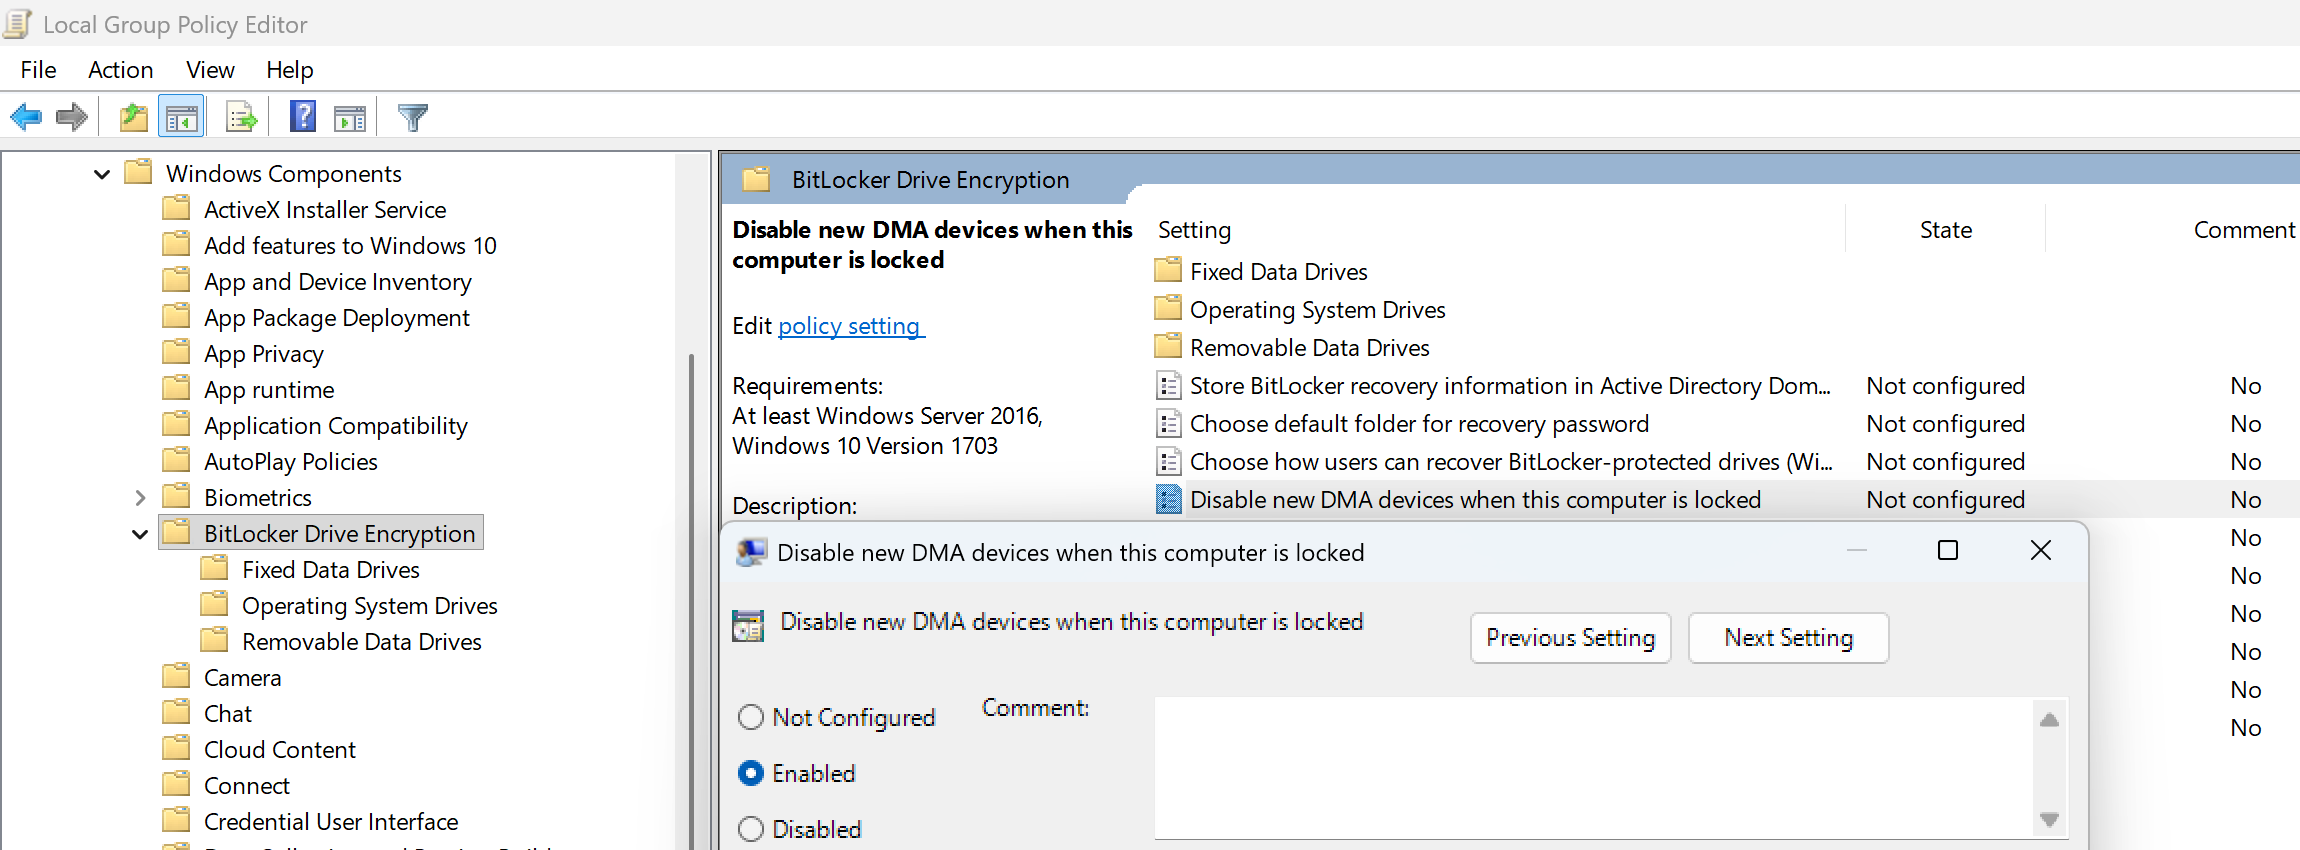The height and width of the screenshot is (850, 2300).
Task: Select the Not Configured radio button
Action: coord(750,717)
